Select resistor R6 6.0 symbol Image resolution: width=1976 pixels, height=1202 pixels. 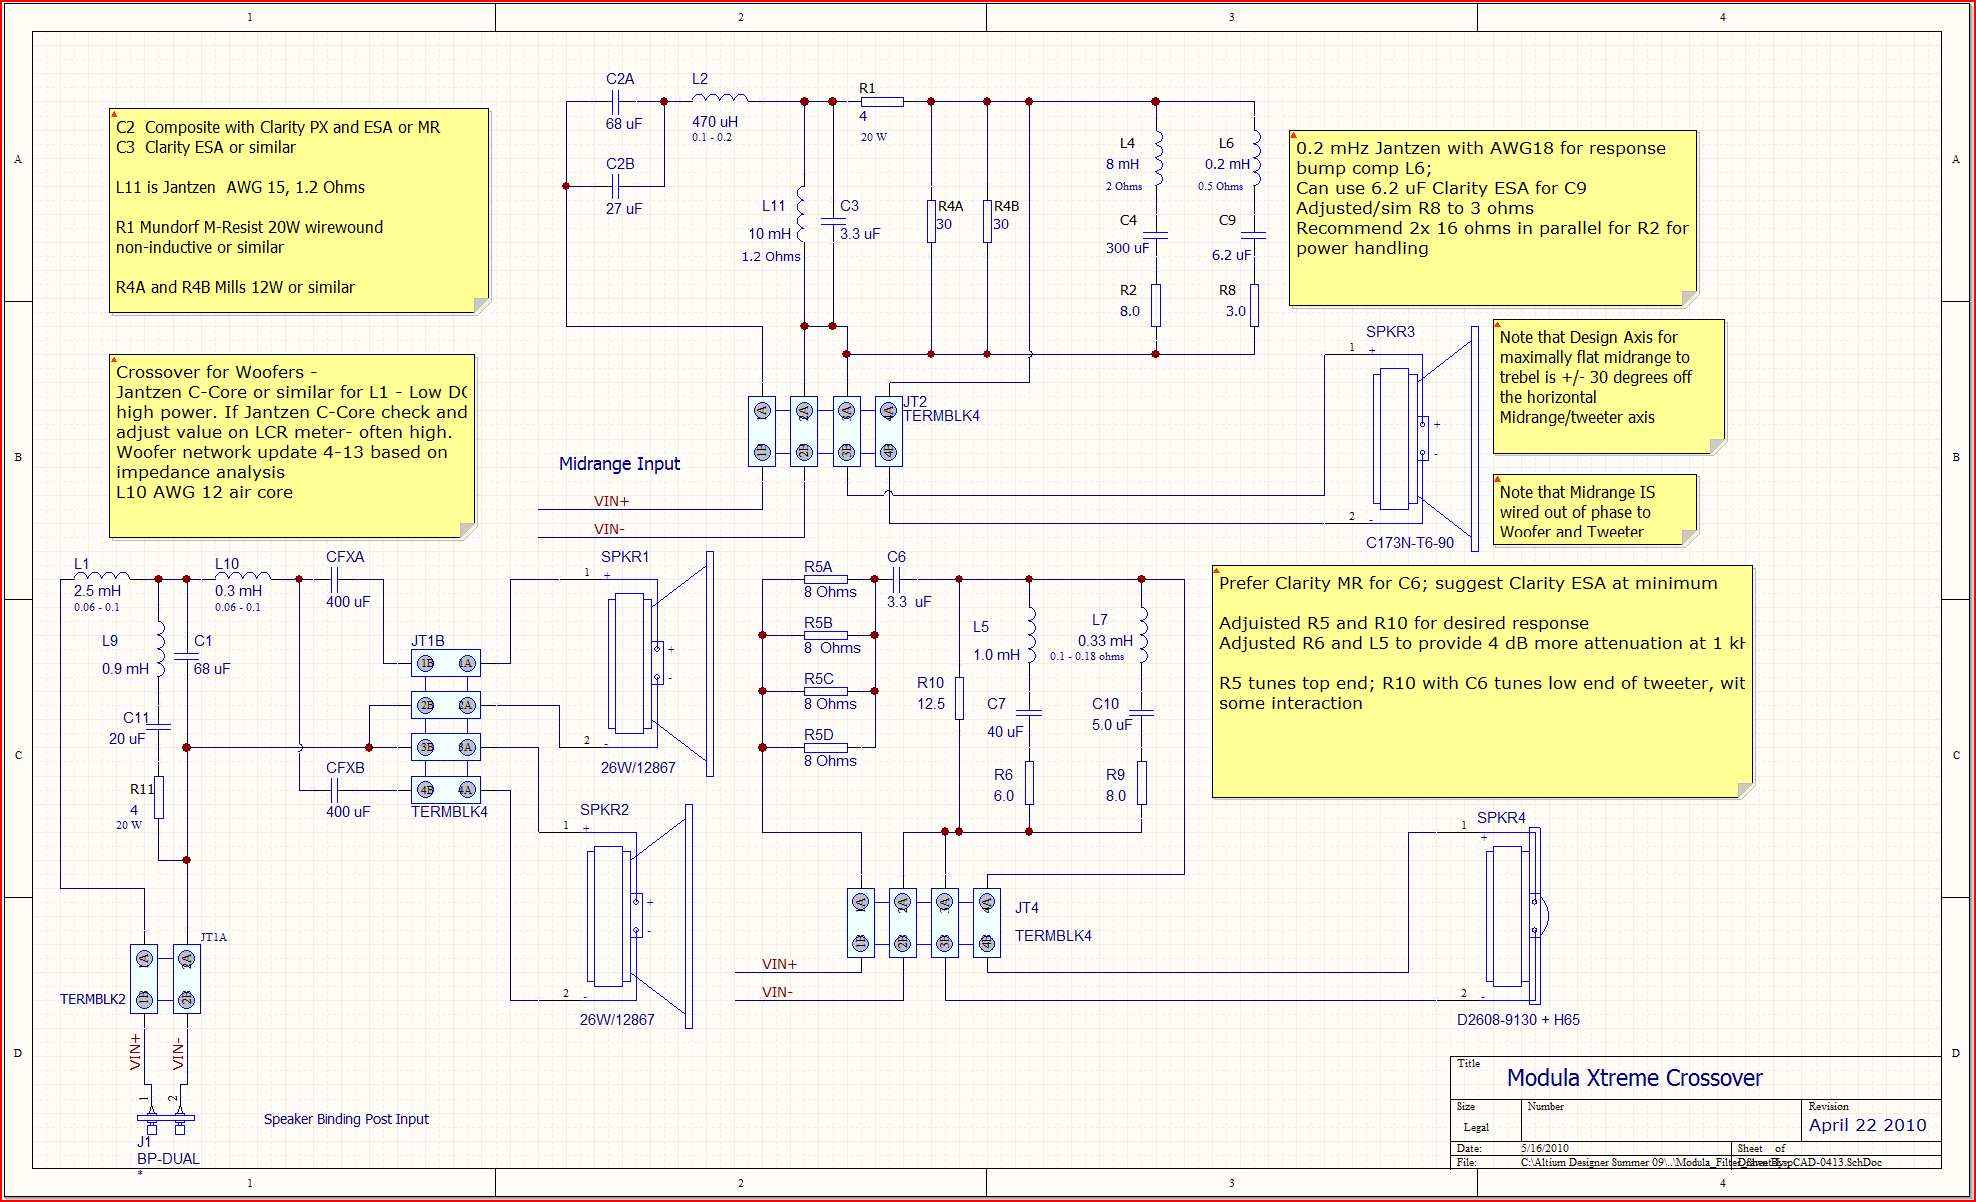tap(1029, 782)
